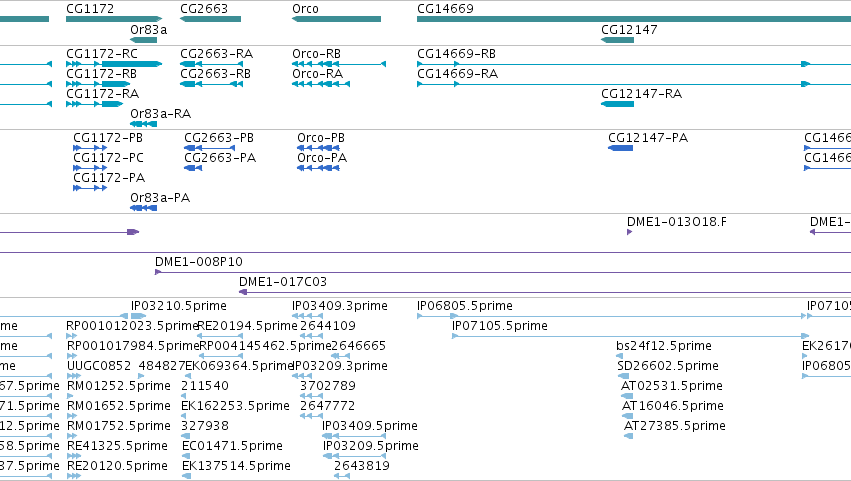This screenshot has height=481, width=851.
Task: Select the CG1172 gene bar
Action: 114,19
